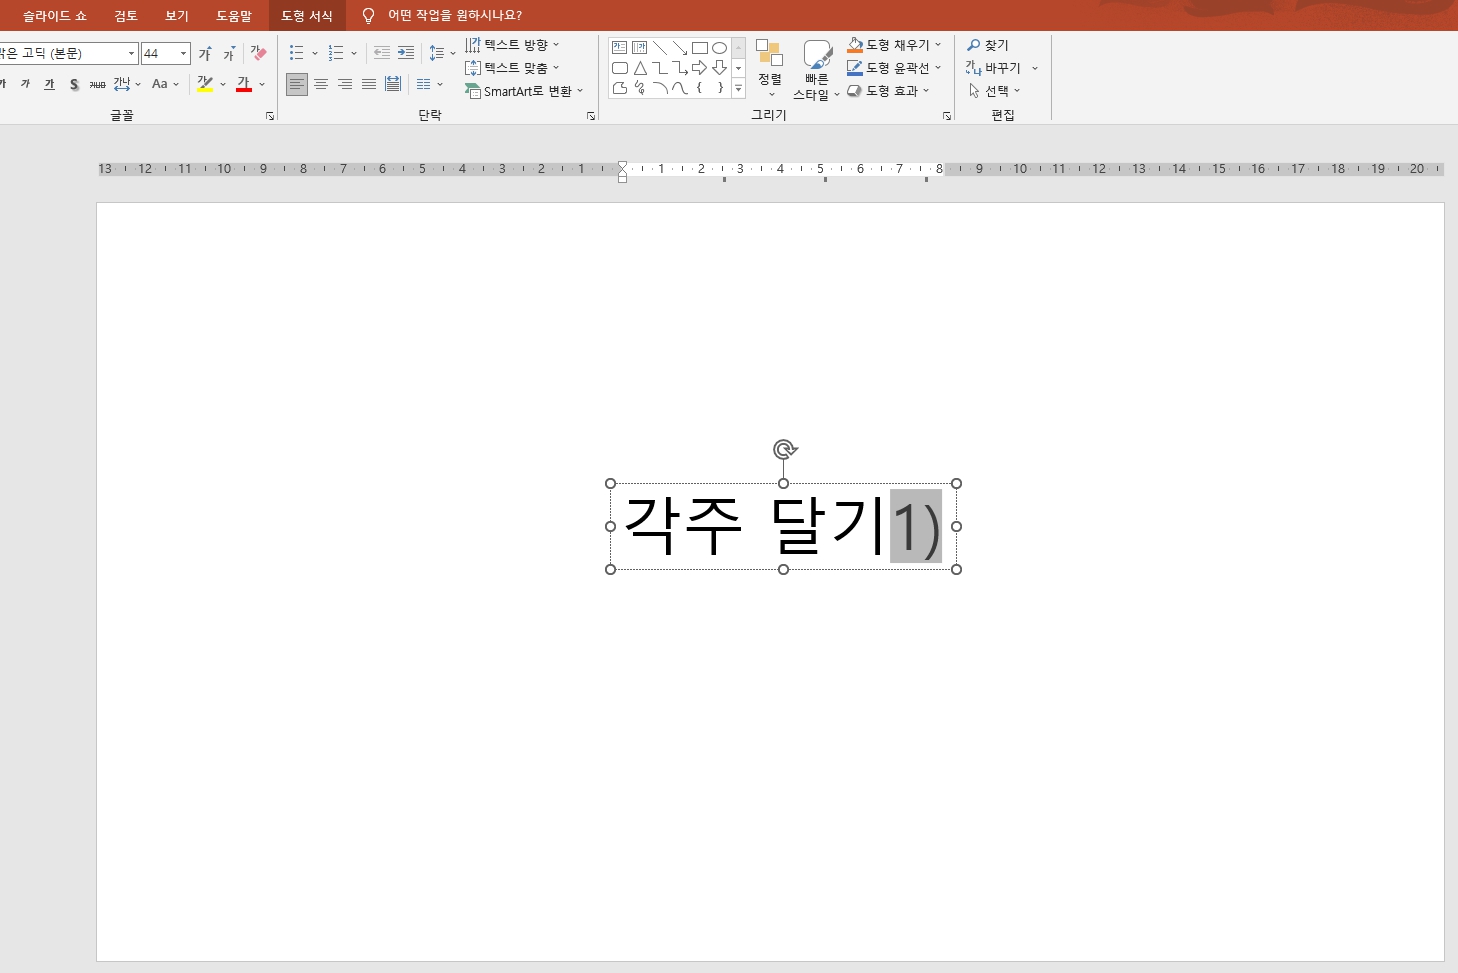Click the Clear All Formatting eraser icon
Screen dimensions: 1458x973
click(x=258, y=52)
